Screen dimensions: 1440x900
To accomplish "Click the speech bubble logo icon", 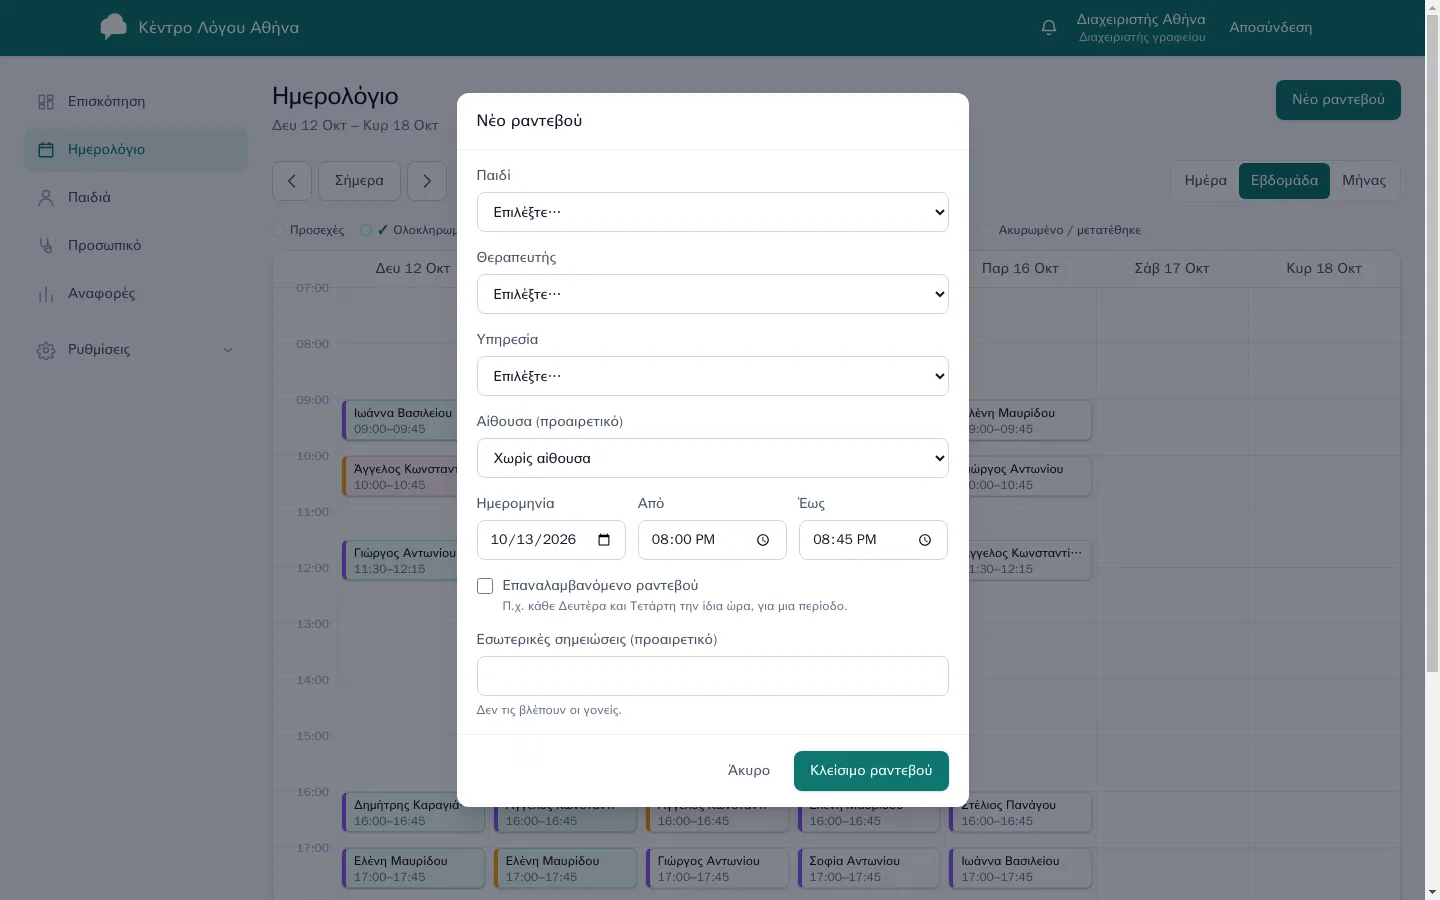I will pyautogui.click(x=114, y=27).
